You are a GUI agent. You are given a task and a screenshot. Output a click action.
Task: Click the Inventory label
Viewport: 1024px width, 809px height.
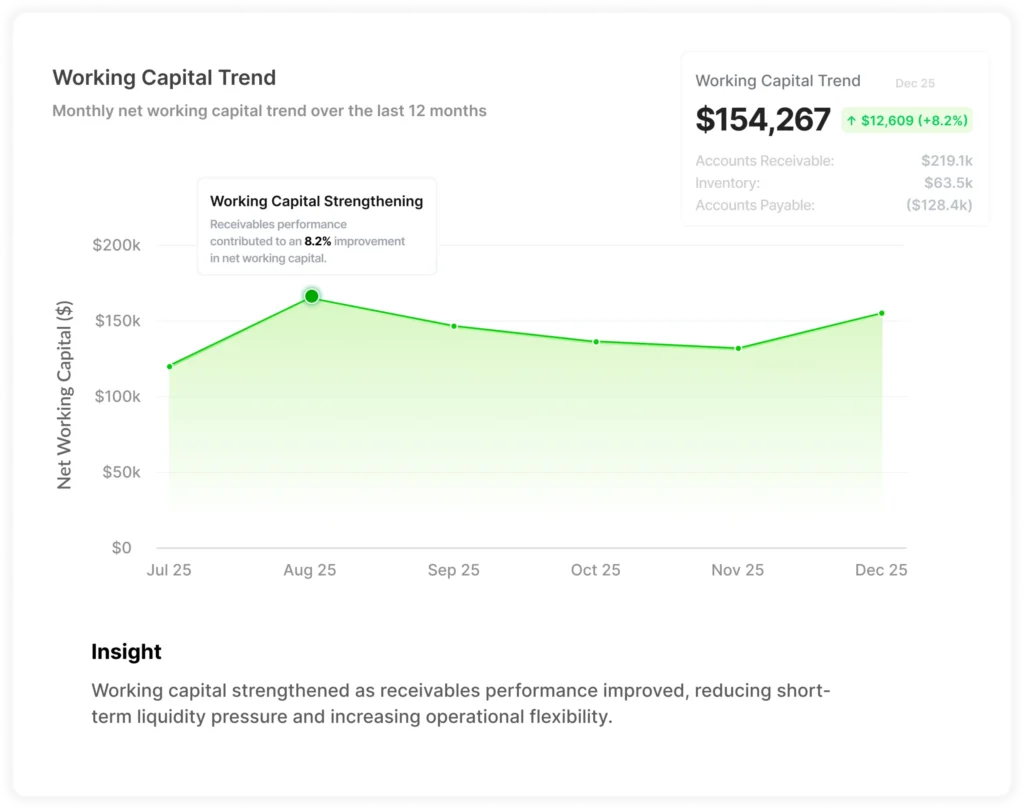click(728, 183)
